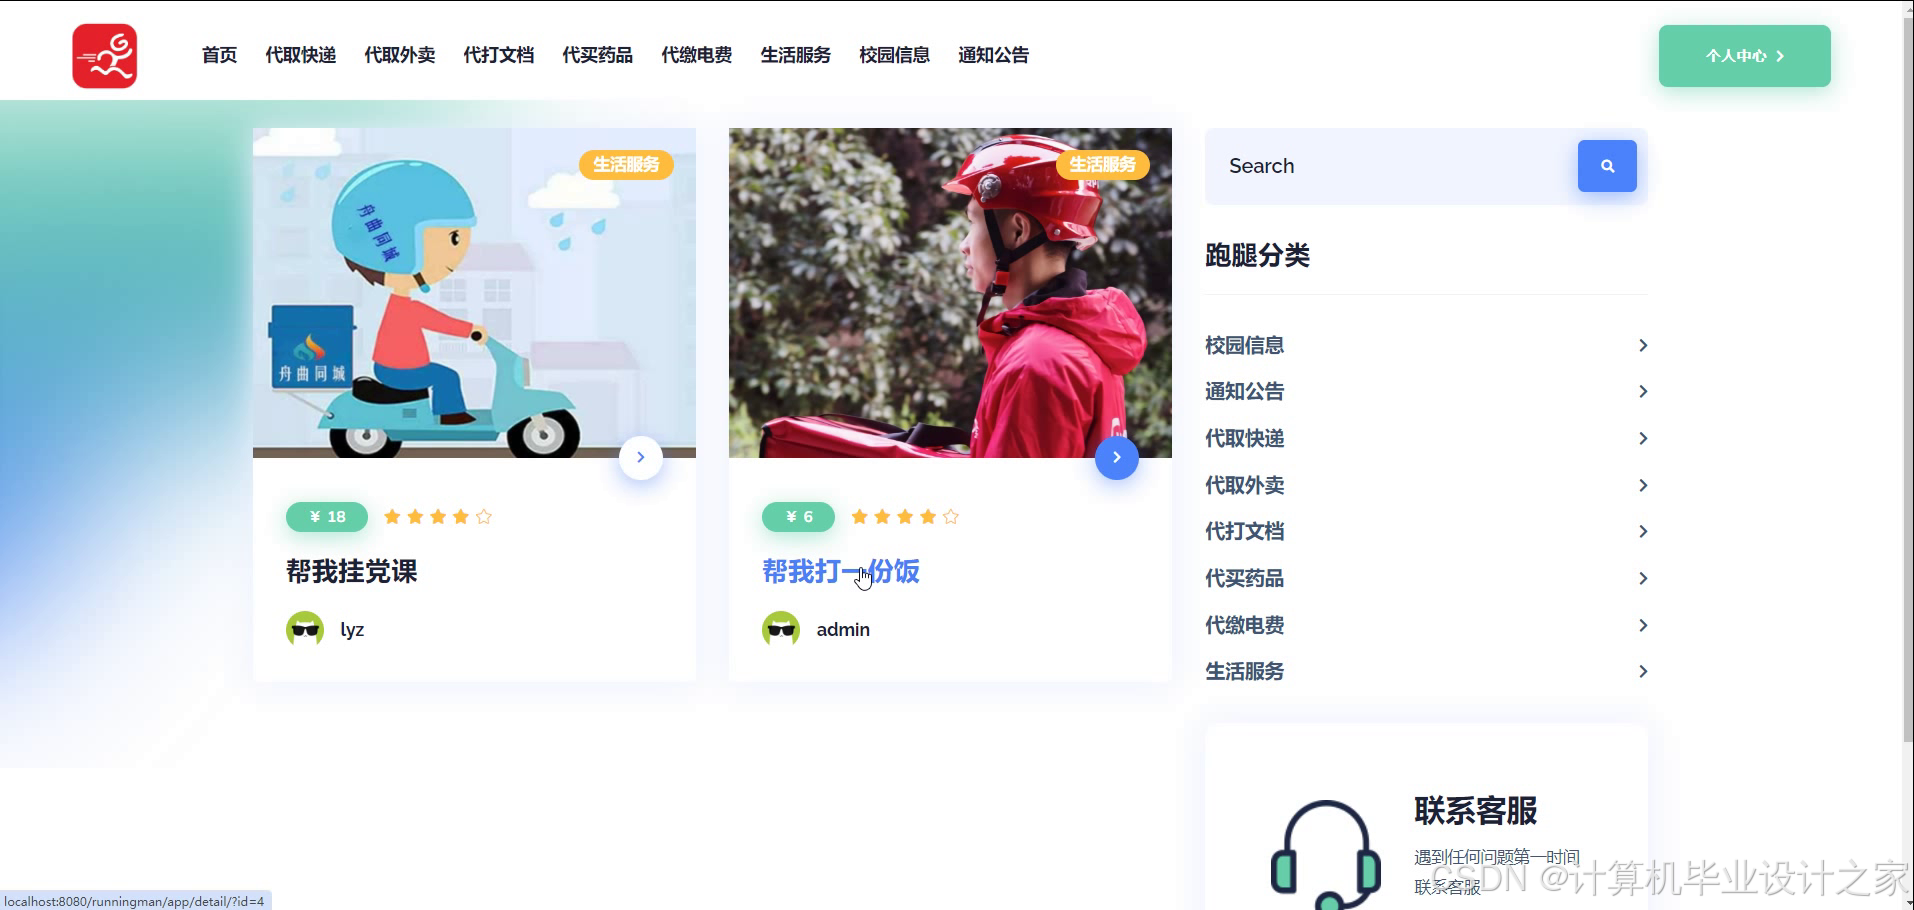Click the red running-man site logo
The image size is (1914, 910).
(105, 56)
